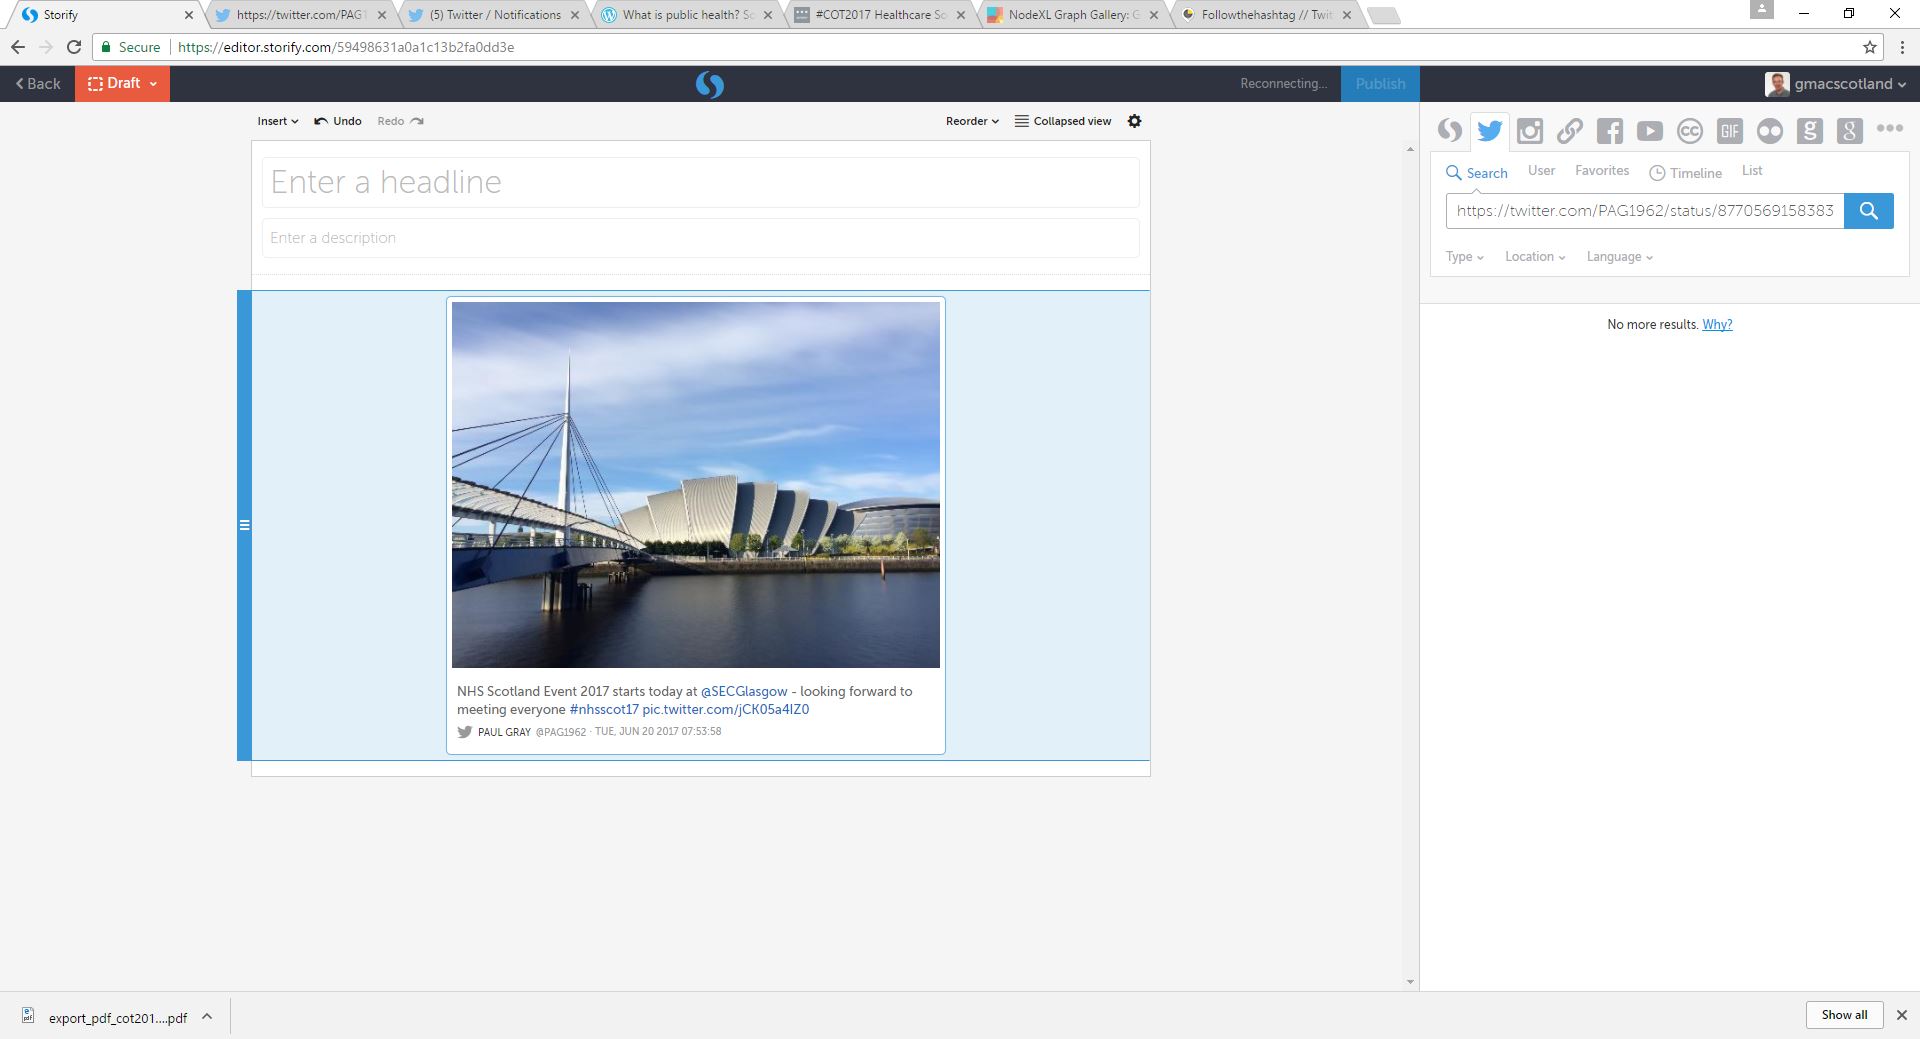Click the Publish button
This screenshot has width=1920, height=1039.
1380,84
